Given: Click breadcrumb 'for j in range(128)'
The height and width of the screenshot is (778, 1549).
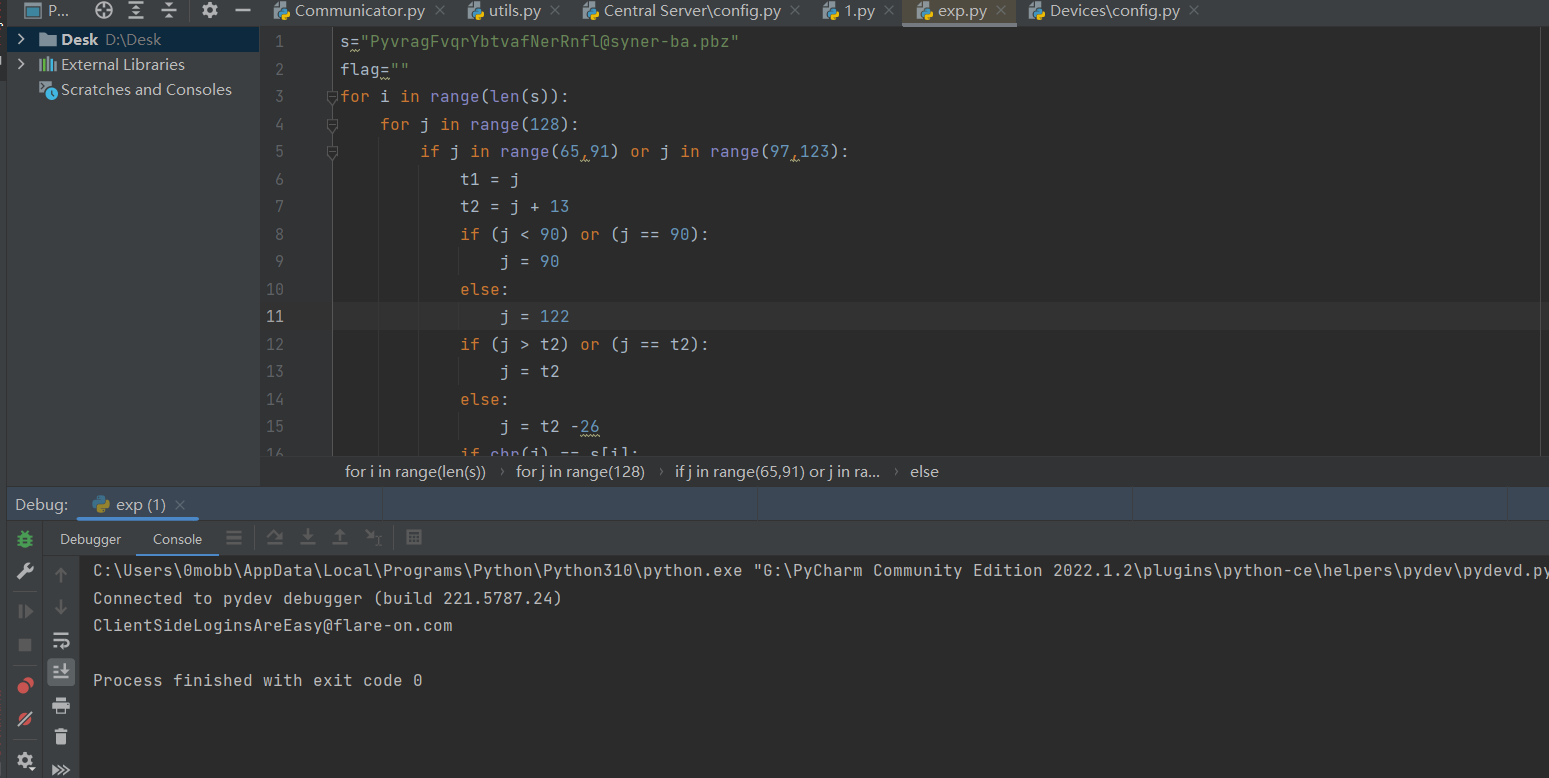Looking at the screenshot, I should click(x=580, y=472).
